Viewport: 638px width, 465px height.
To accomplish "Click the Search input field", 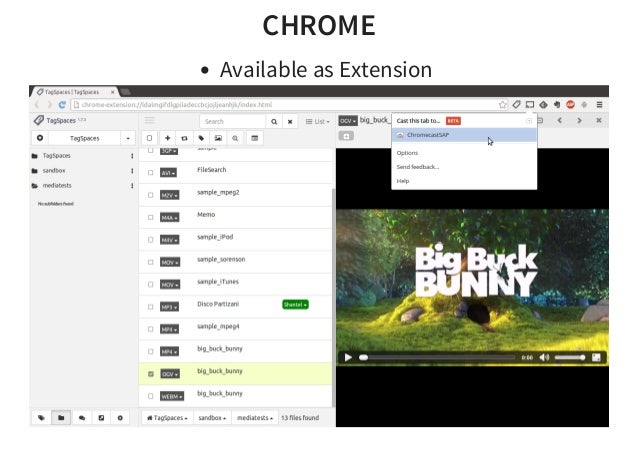I will (233, 122).
